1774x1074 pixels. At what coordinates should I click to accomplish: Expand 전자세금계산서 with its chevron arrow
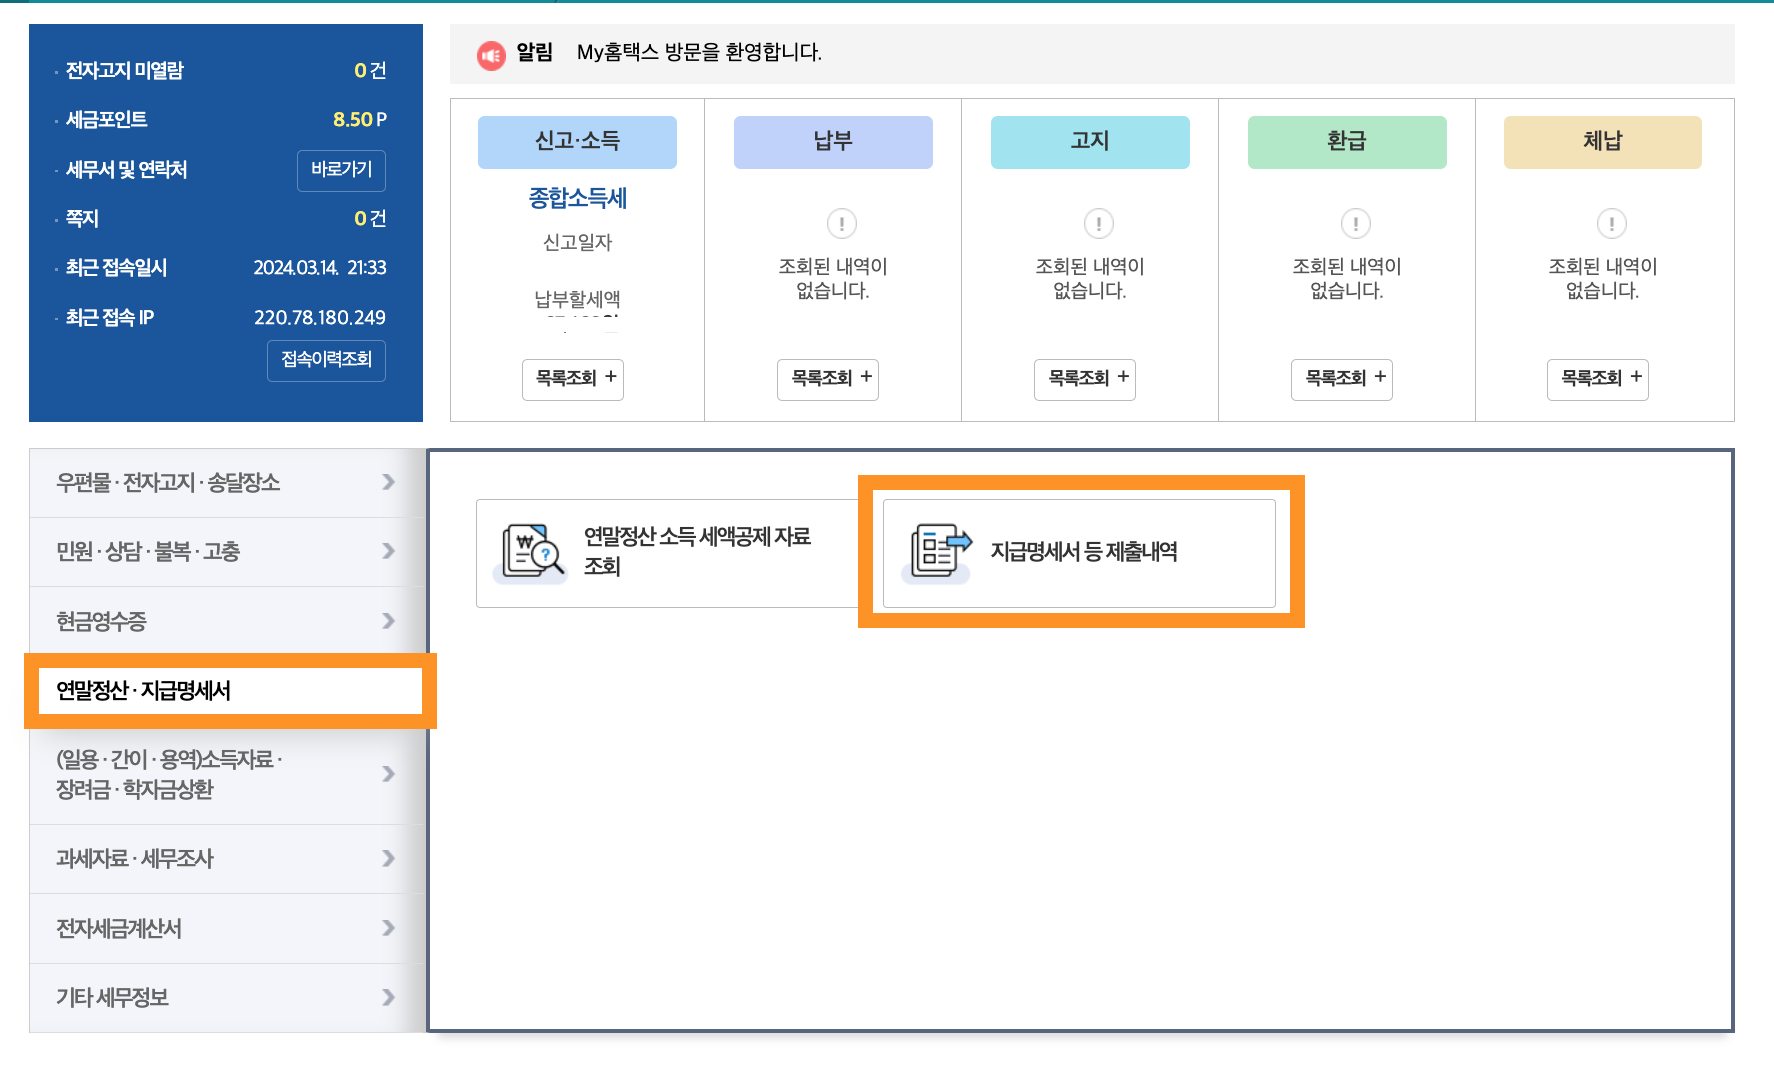point(388,928)
